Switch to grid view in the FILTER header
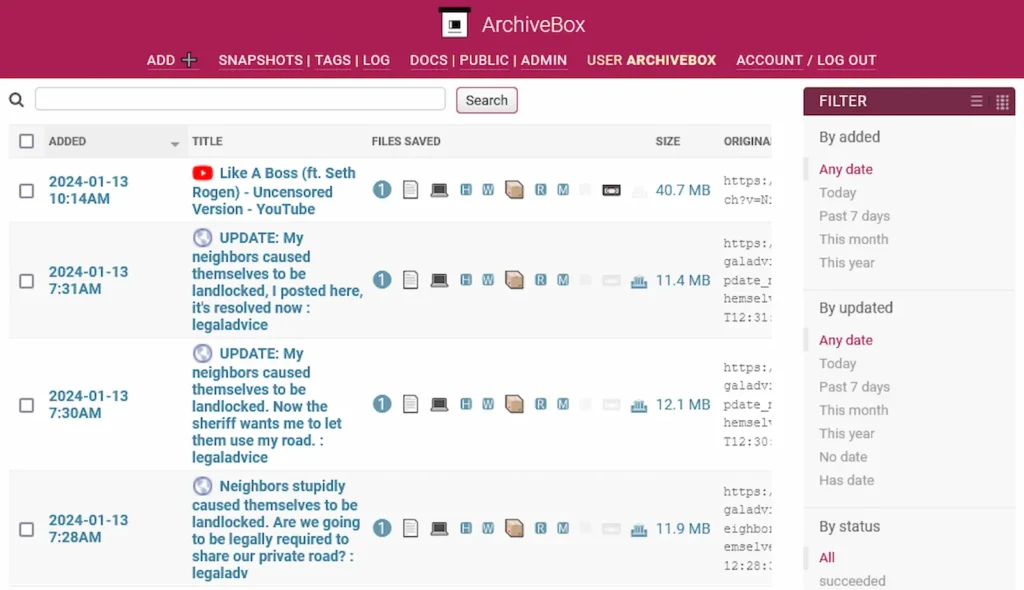The image size is (1024, 590). coord(1001,100)
